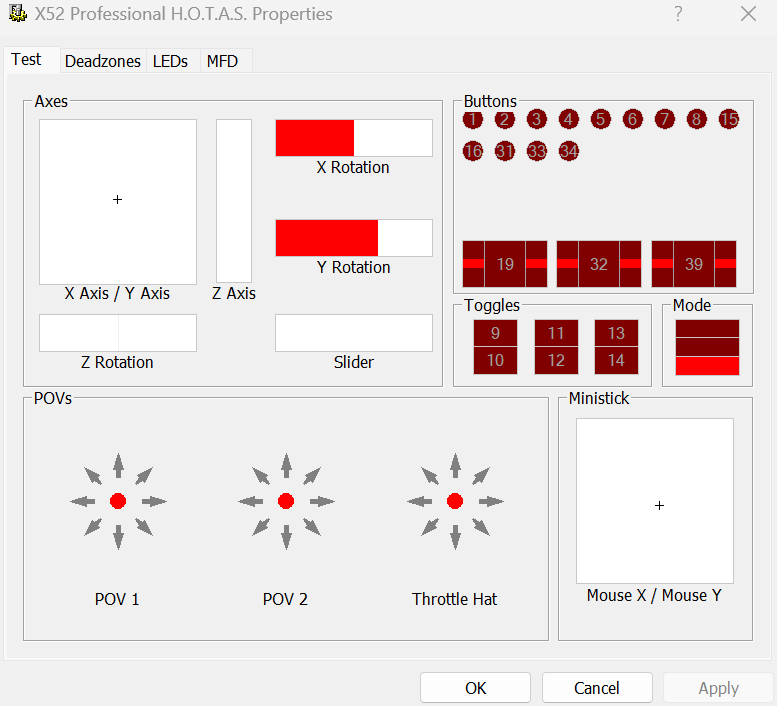This screenshot has width=777, height=706.
Task: Click toggle indicator 11
Action: pos(556,333)
